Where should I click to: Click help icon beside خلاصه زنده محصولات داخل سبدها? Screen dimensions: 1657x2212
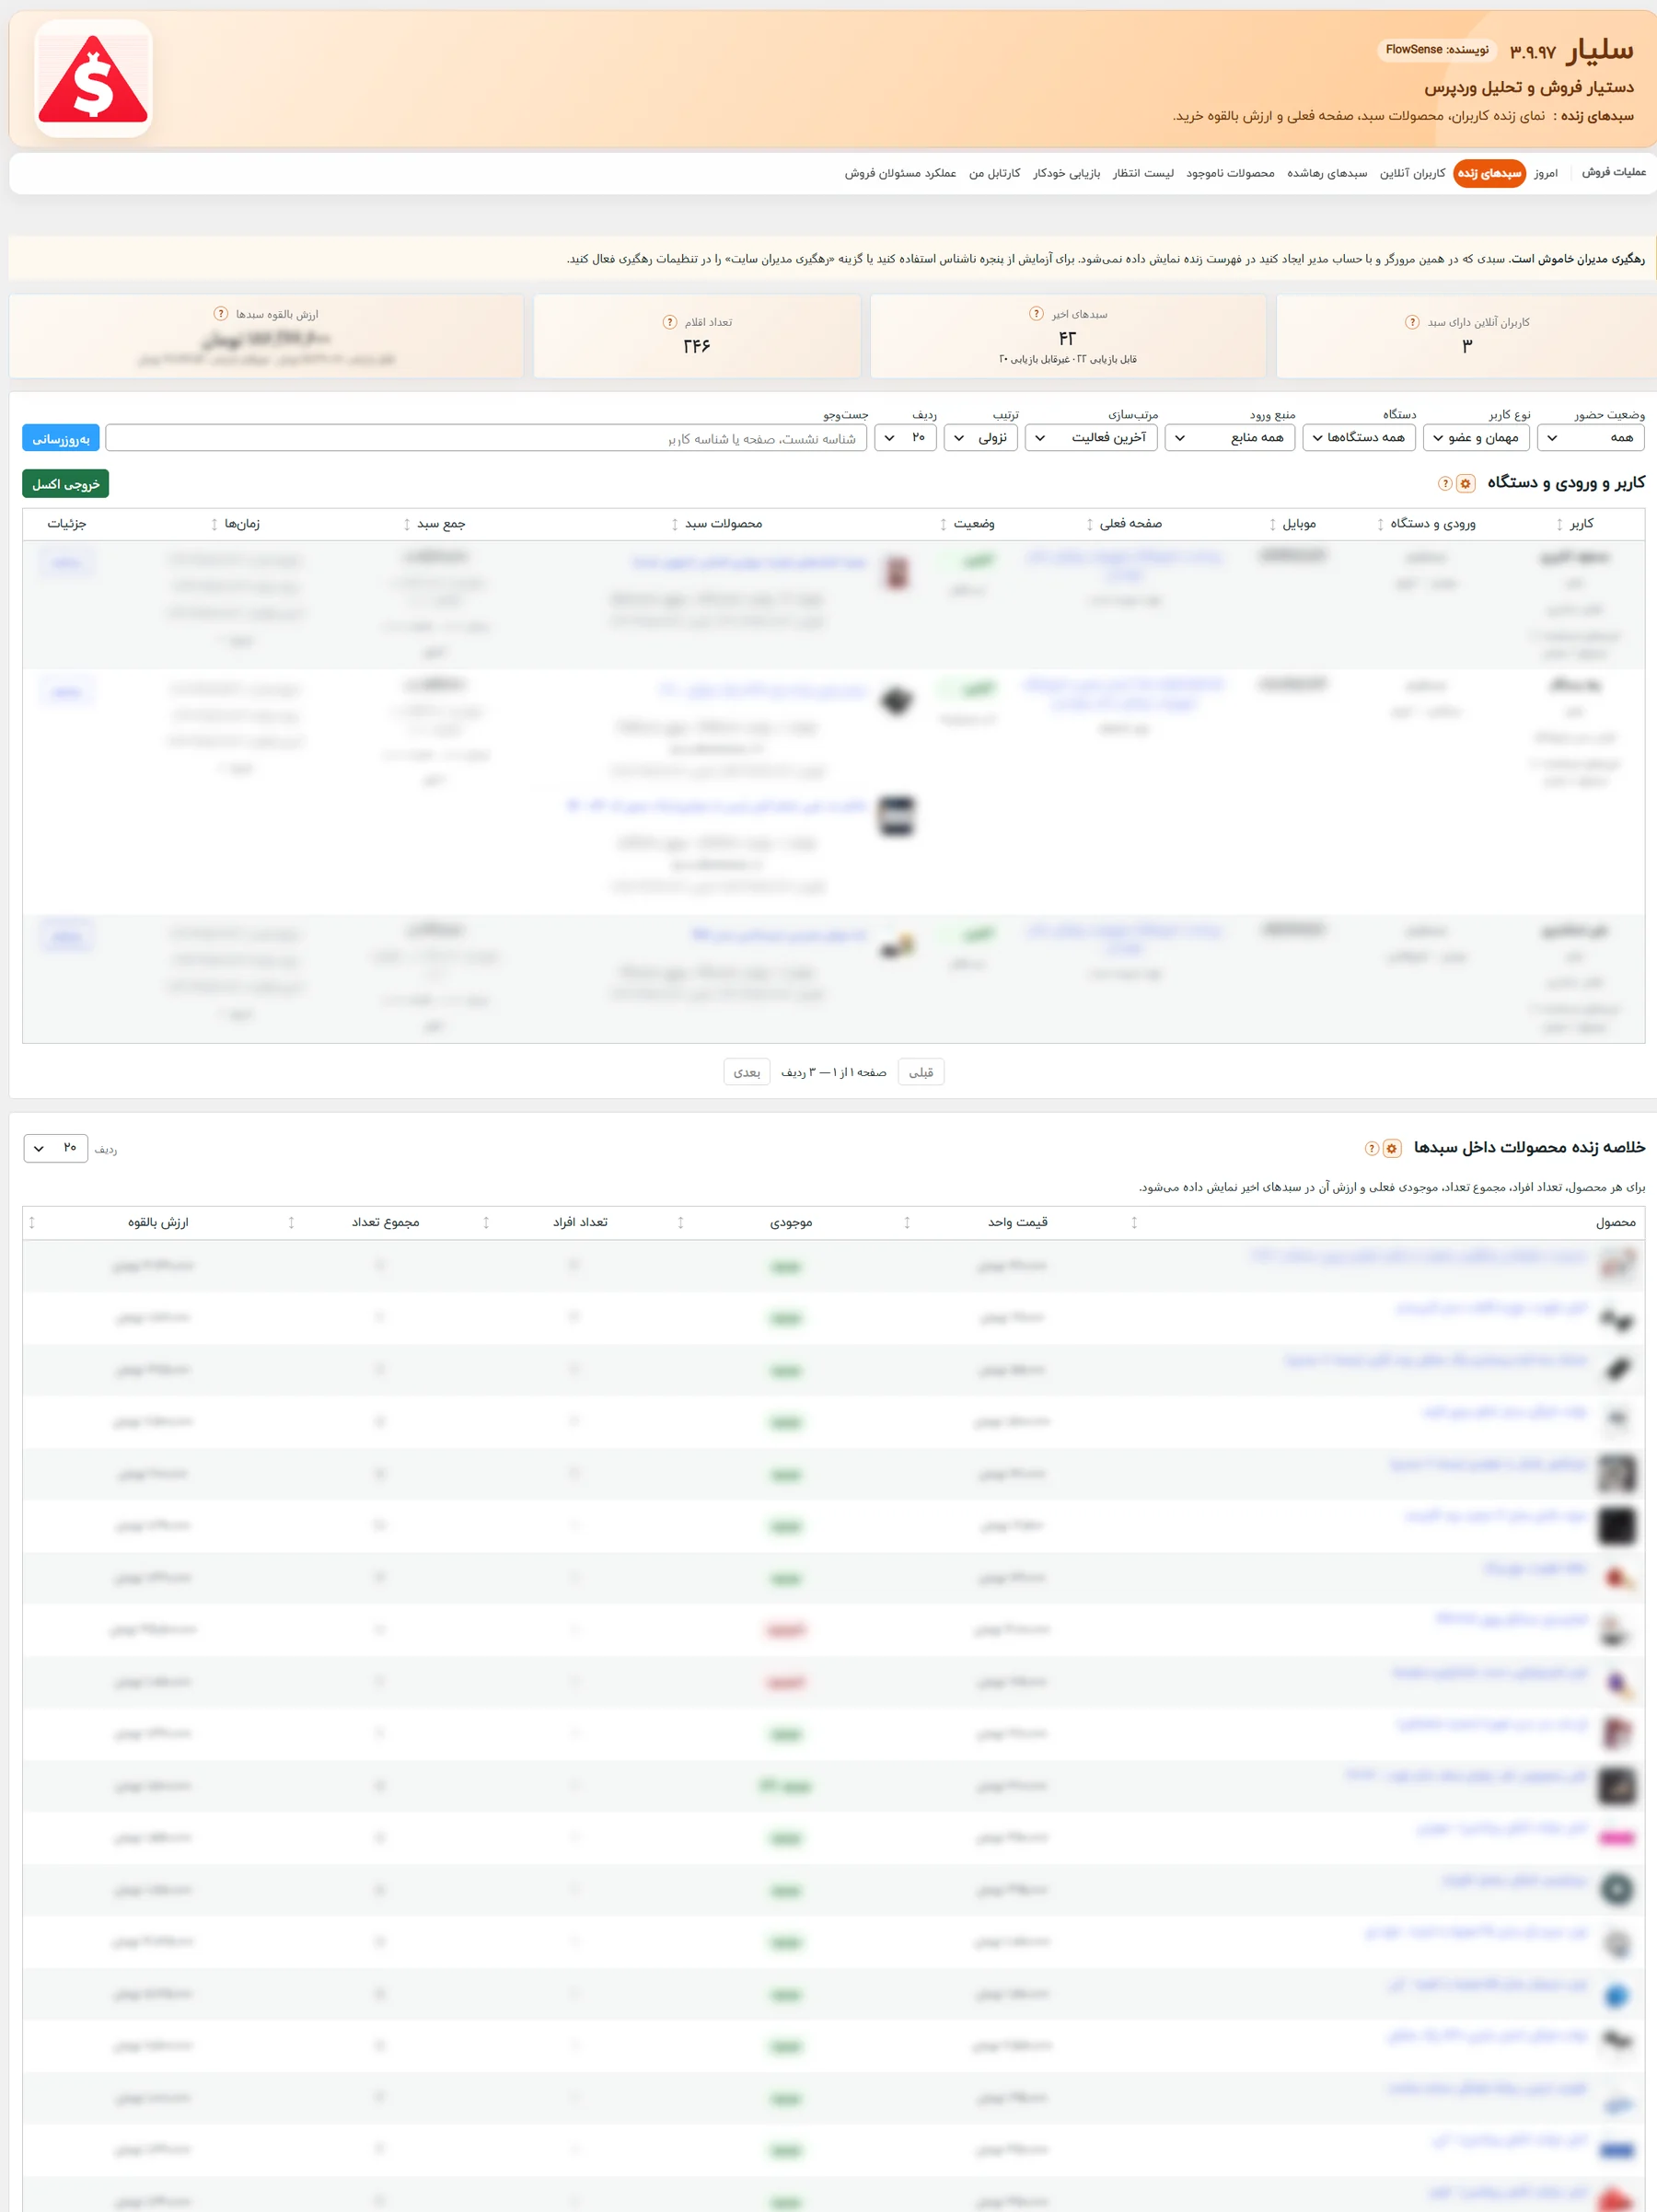pyautogui.click(x=1372, y=1148)
